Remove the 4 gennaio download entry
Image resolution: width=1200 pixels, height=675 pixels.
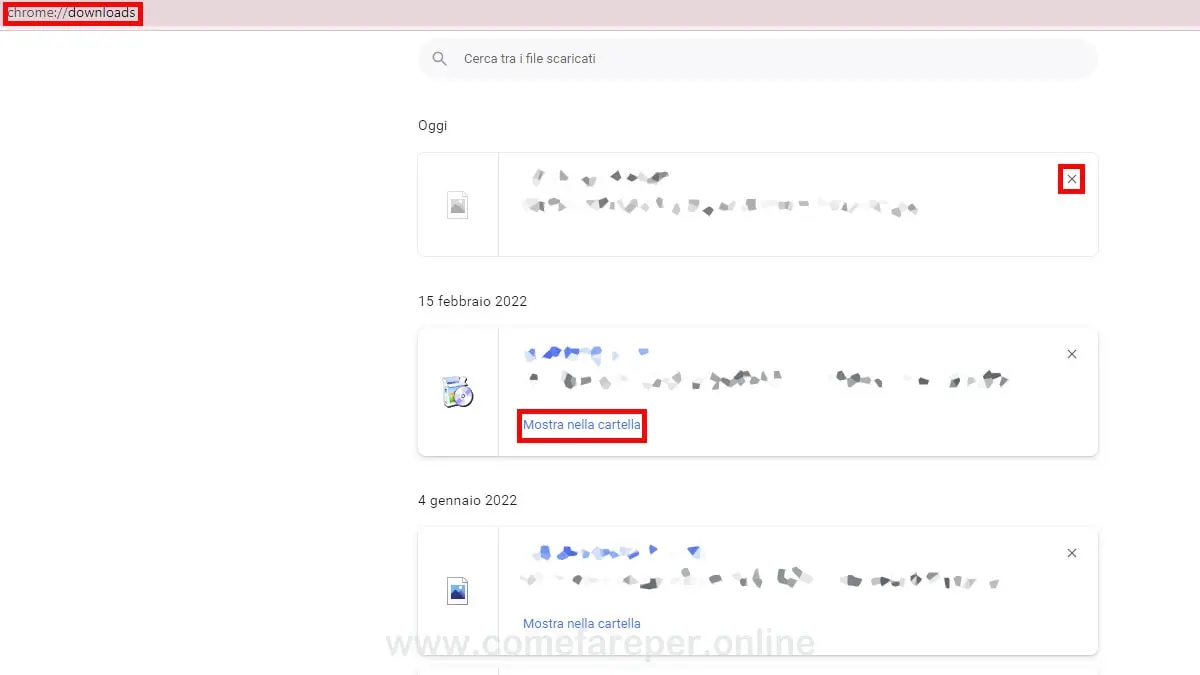pos(1071,553)
